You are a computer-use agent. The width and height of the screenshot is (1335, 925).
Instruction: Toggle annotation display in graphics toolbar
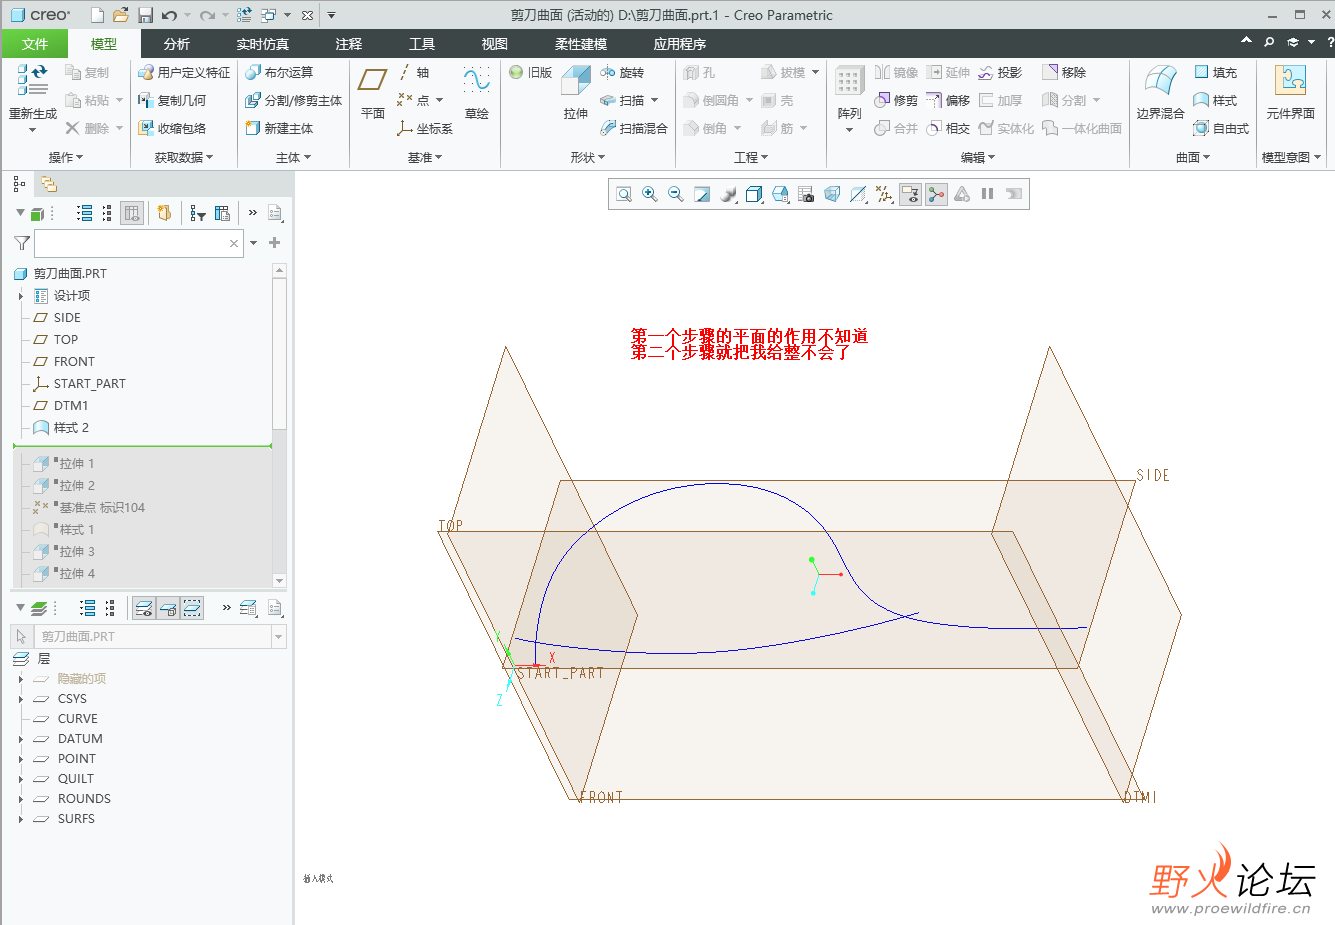point(910,194)
